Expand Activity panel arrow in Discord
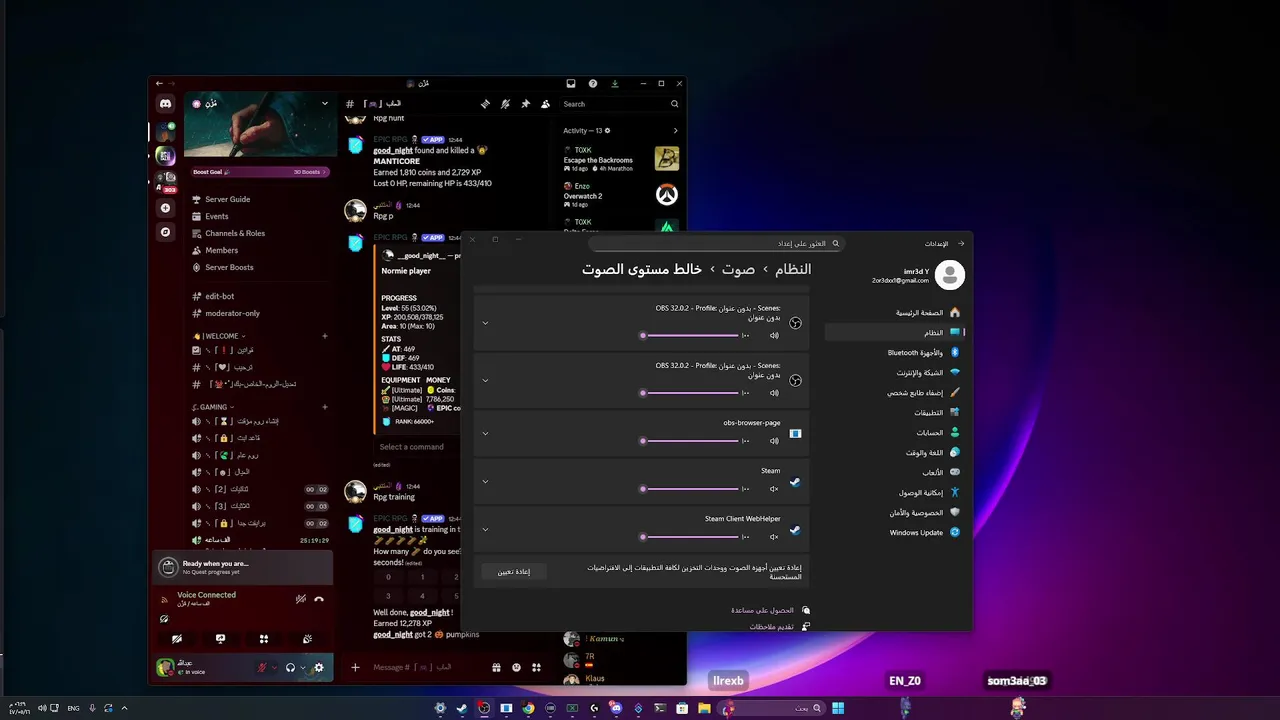 (x=675, y=131)
